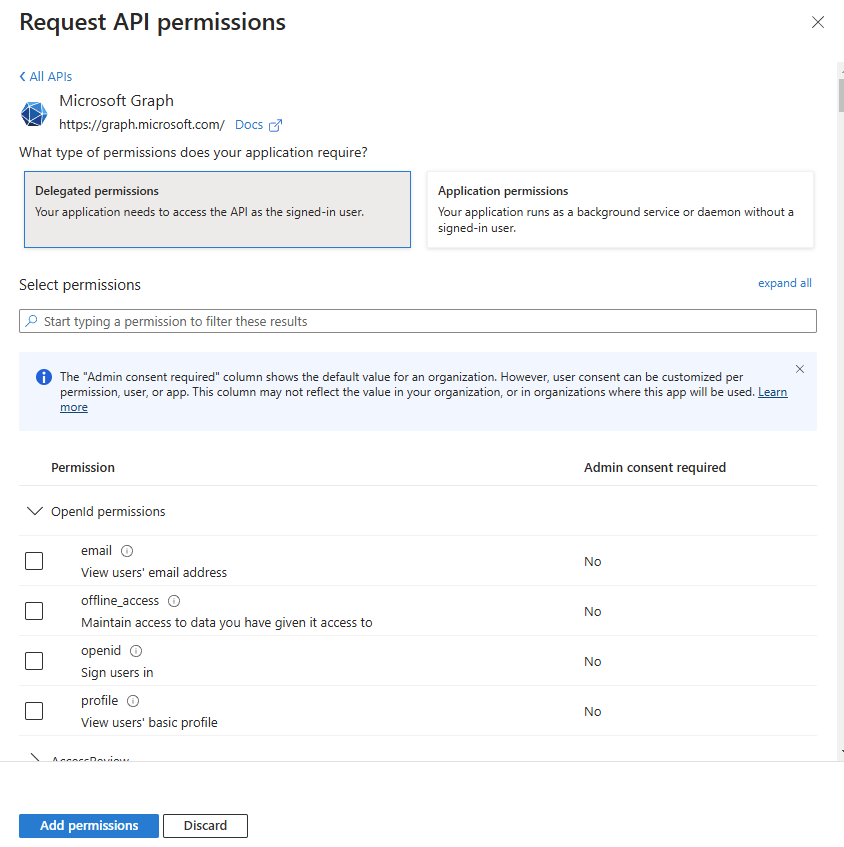Click info icon next to email permission
The height and width of the screenshot is (847, 844).
[127, 551]
